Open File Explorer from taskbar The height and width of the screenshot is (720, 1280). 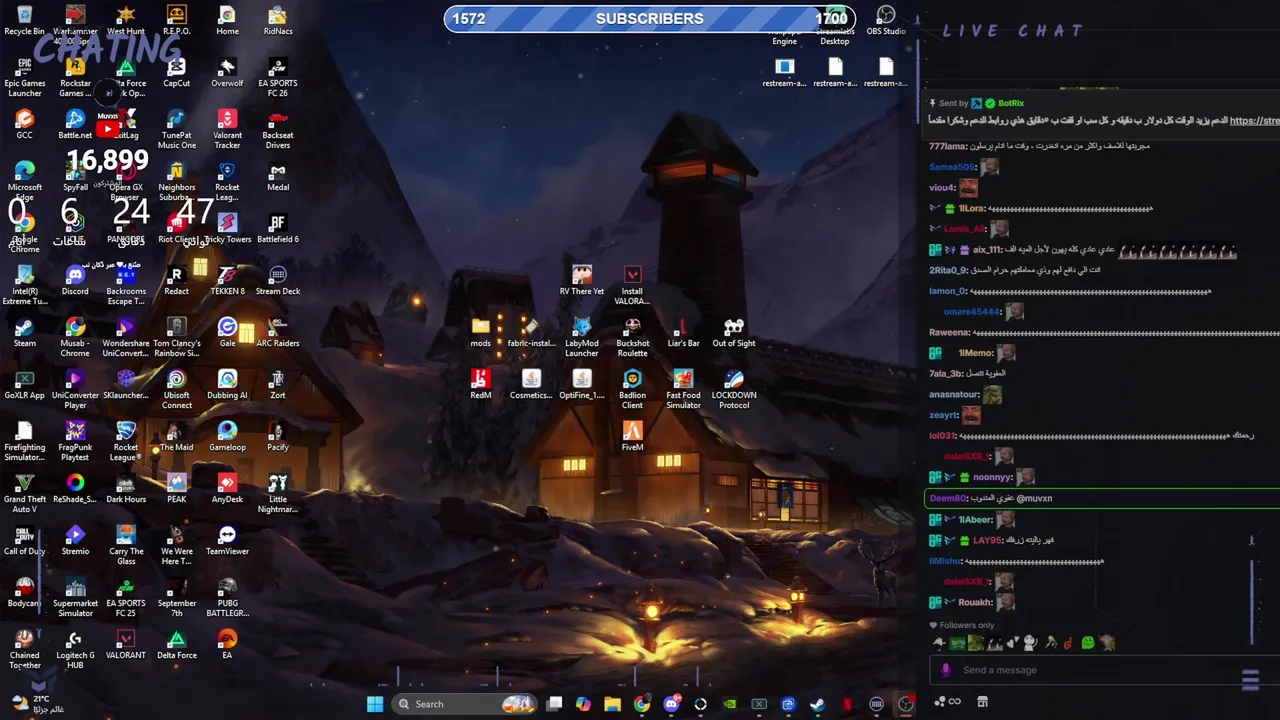point(612,704)
